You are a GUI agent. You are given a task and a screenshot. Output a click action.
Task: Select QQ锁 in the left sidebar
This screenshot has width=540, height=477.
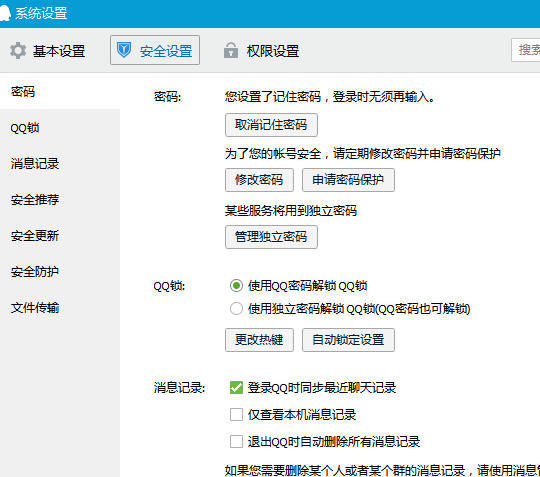point(60,128)
